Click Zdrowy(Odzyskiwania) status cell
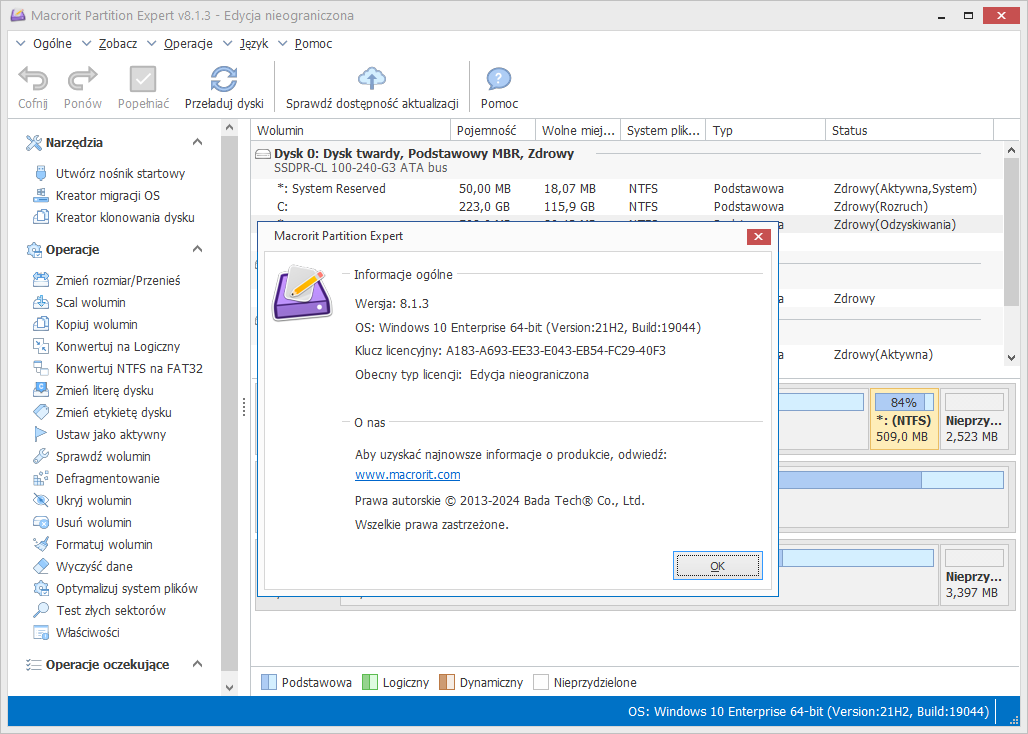Screen dimensions: 1028x734 click(x=894, y=225)
